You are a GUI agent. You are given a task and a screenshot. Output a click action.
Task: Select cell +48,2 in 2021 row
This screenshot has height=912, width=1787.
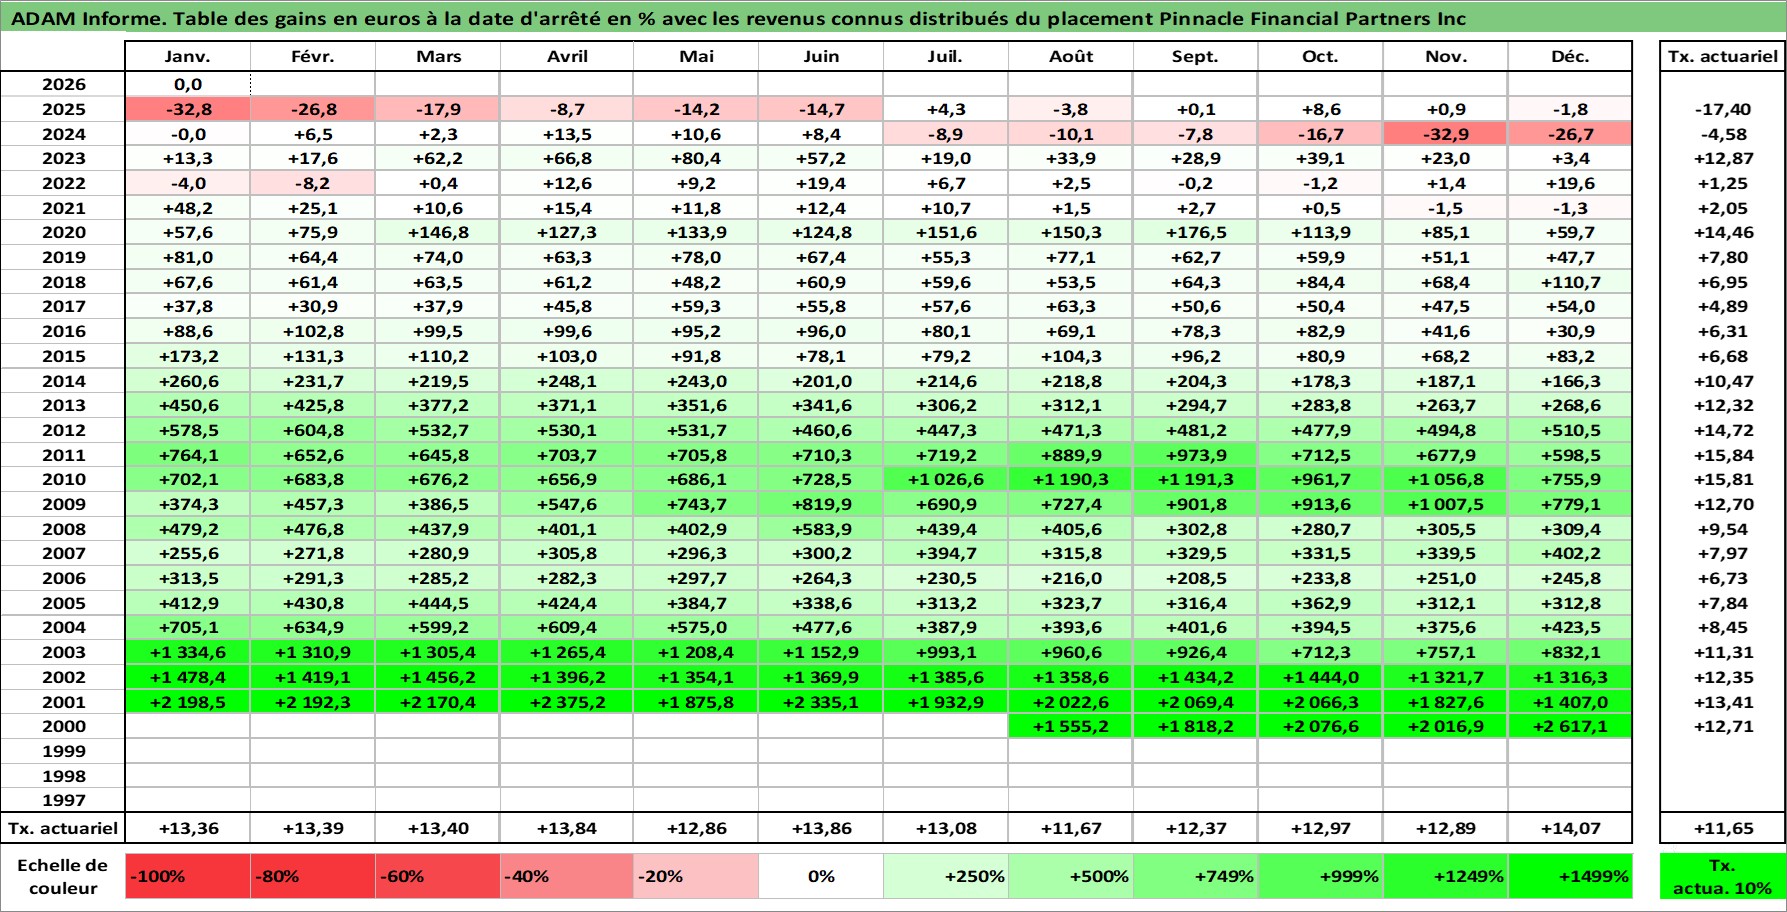pyautogui.click(x=188, y=208)
